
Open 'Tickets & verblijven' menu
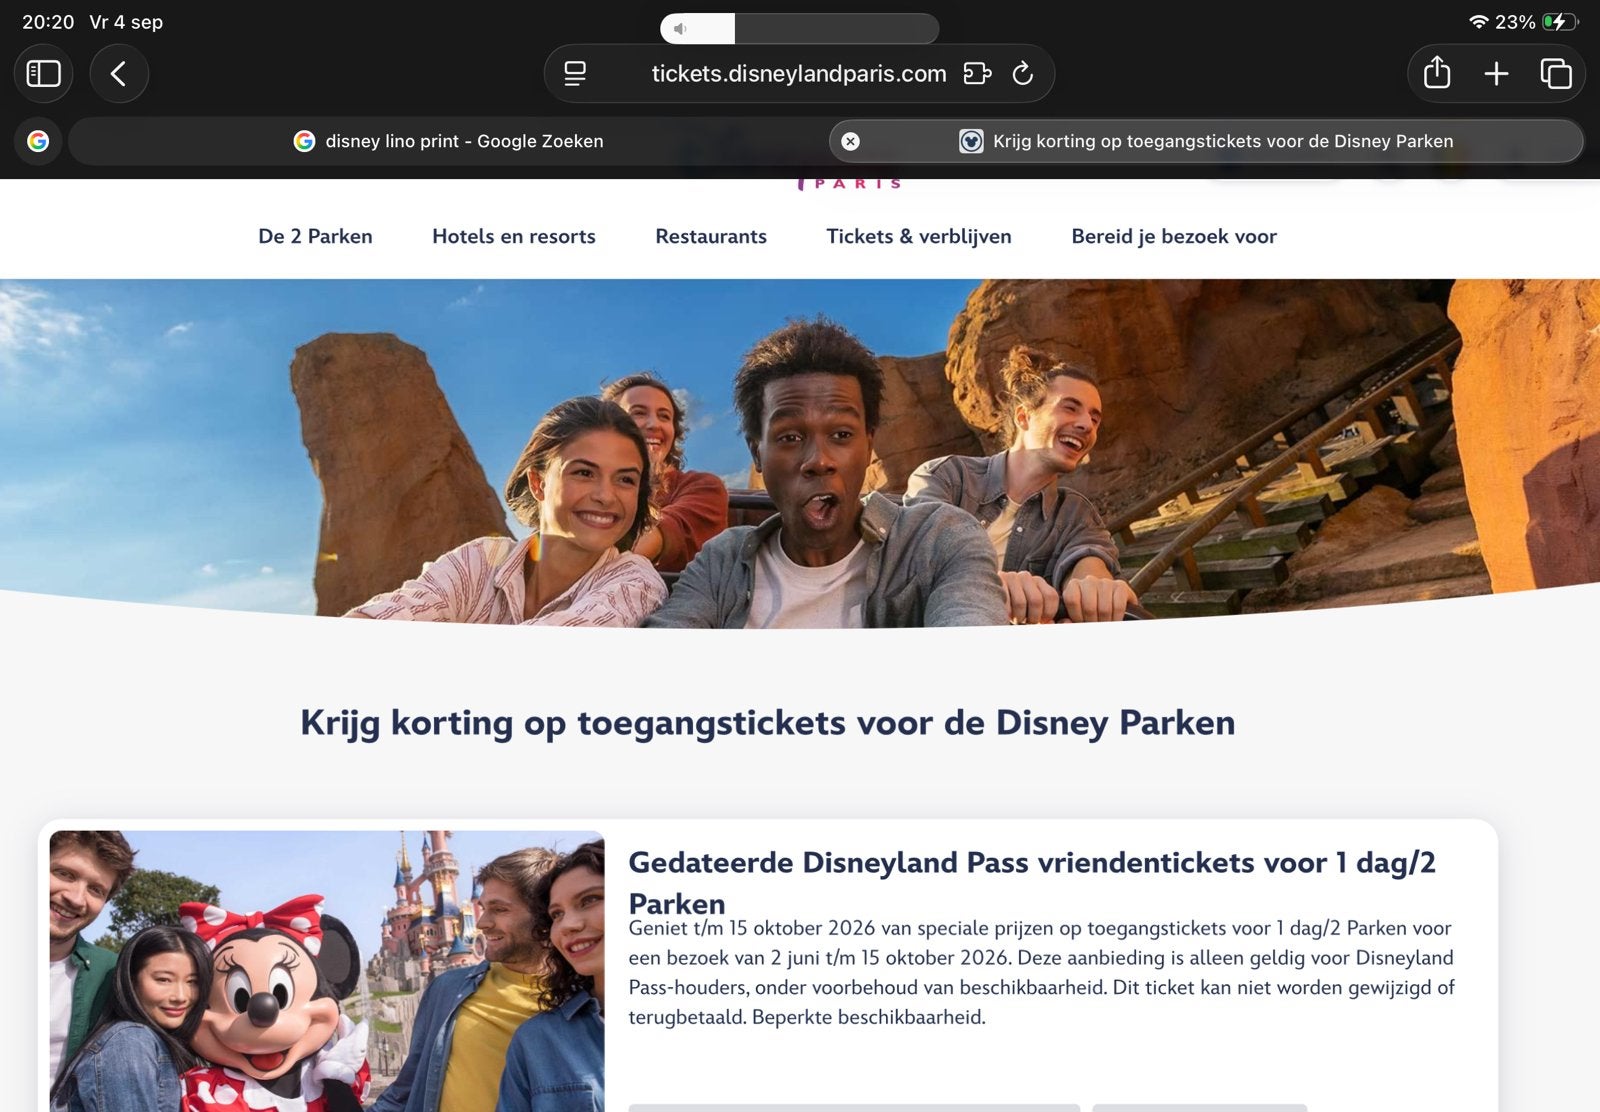coord(919,236)
